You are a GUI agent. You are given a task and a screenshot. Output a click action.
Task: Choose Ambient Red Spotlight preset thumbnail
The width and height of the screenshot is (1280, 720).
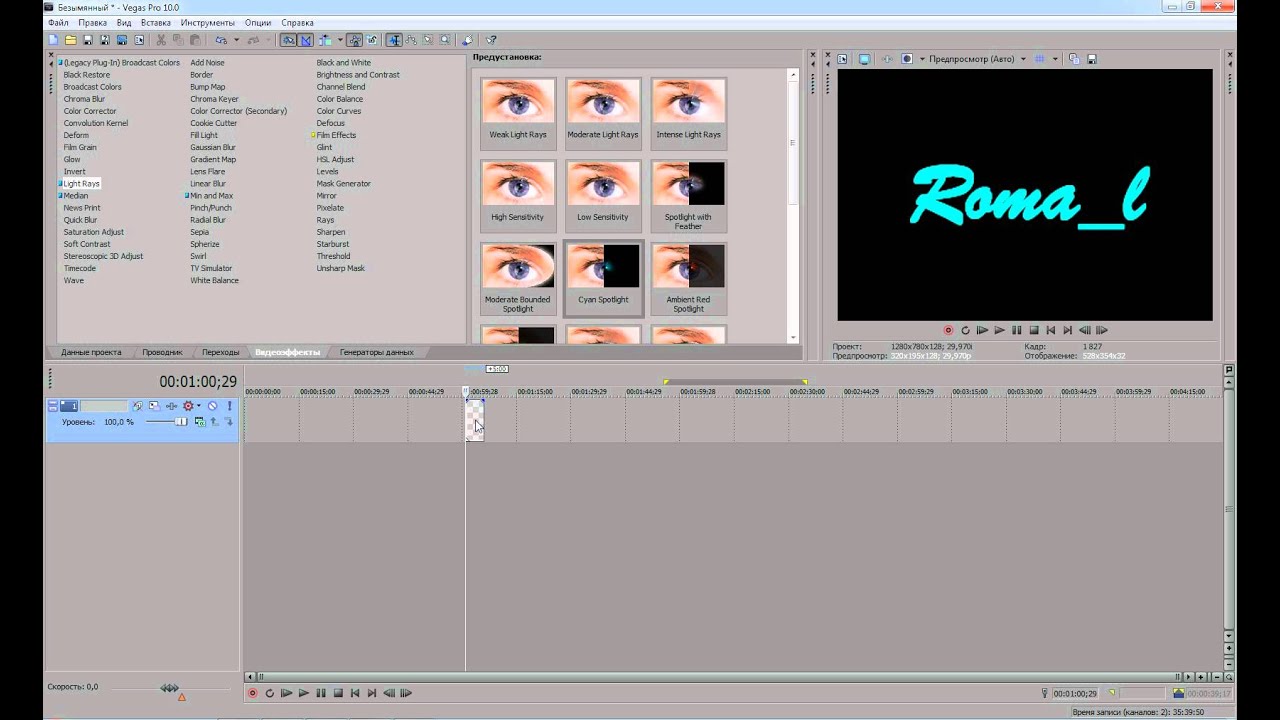[x=688, y=280]
